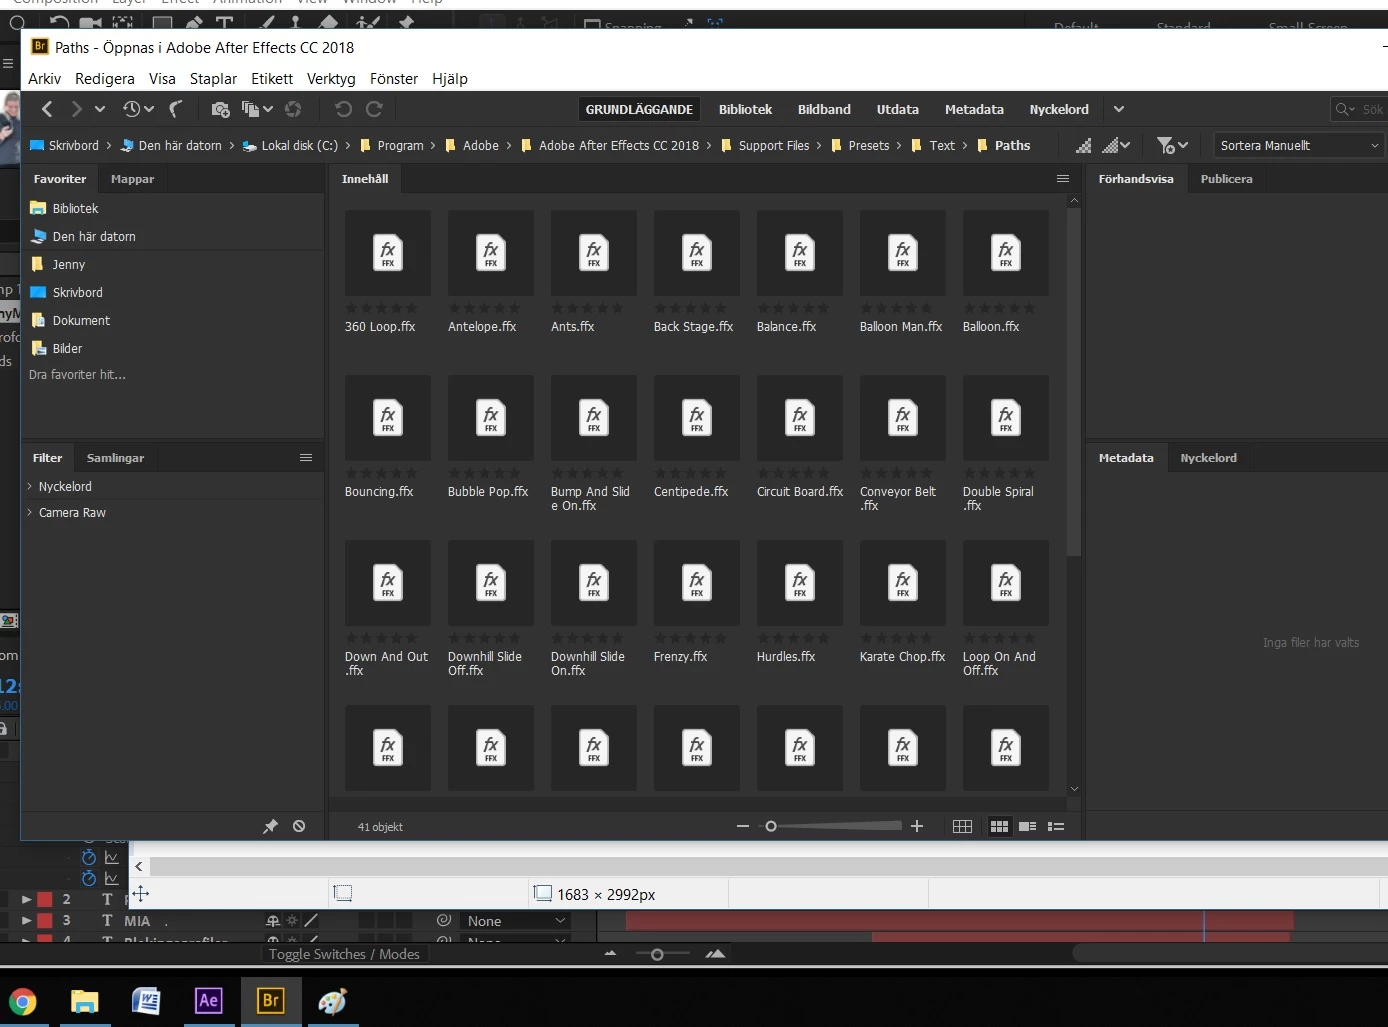Click Support Files in the path bar
The image size is (1388, 1027).
[765, 145]
